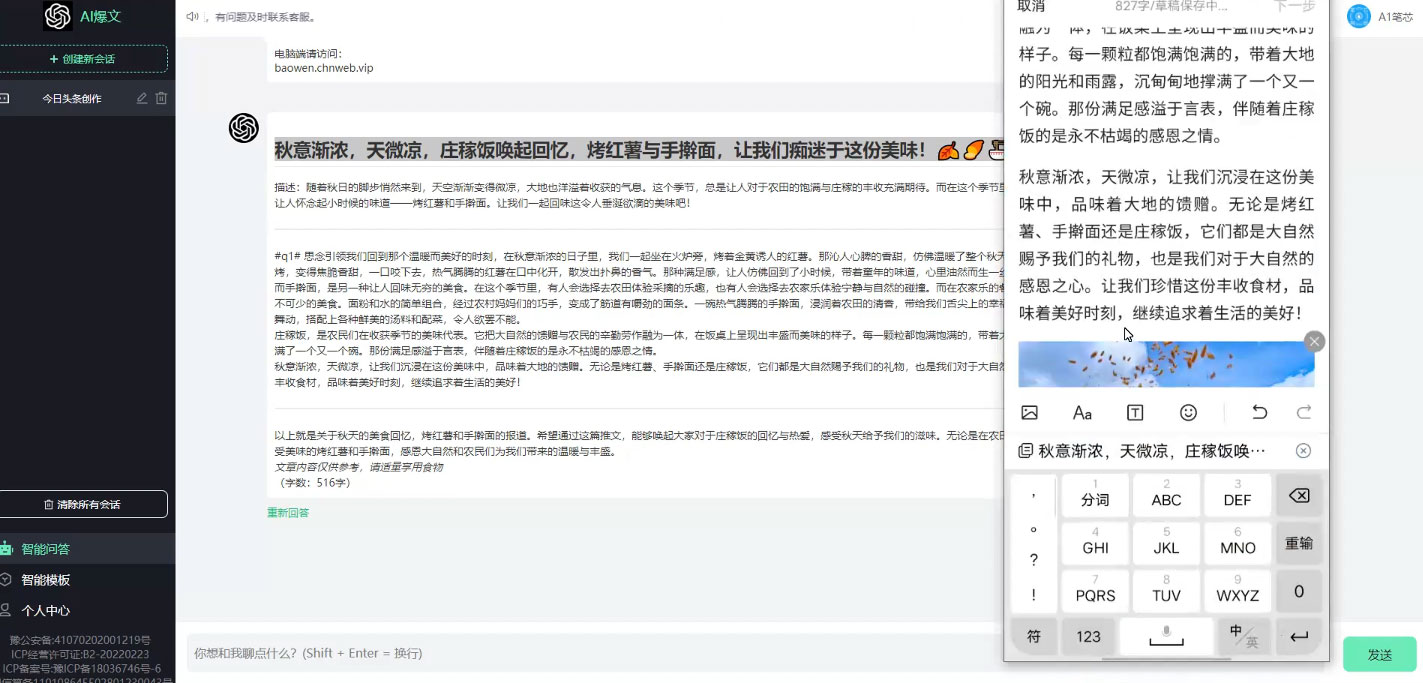This screenshot has height=683, width=1423.
Task: Open symbol input with the 符 key
Action: point(1033,636)
